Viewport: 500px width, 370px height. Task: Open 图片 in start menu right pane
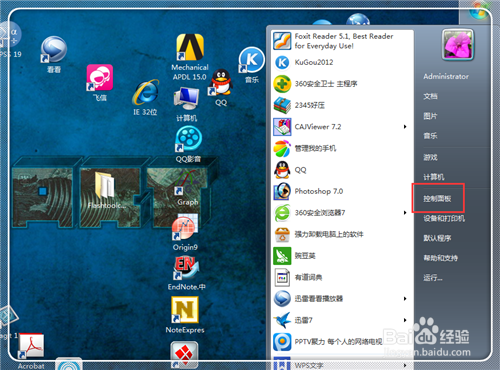(430, 116)
